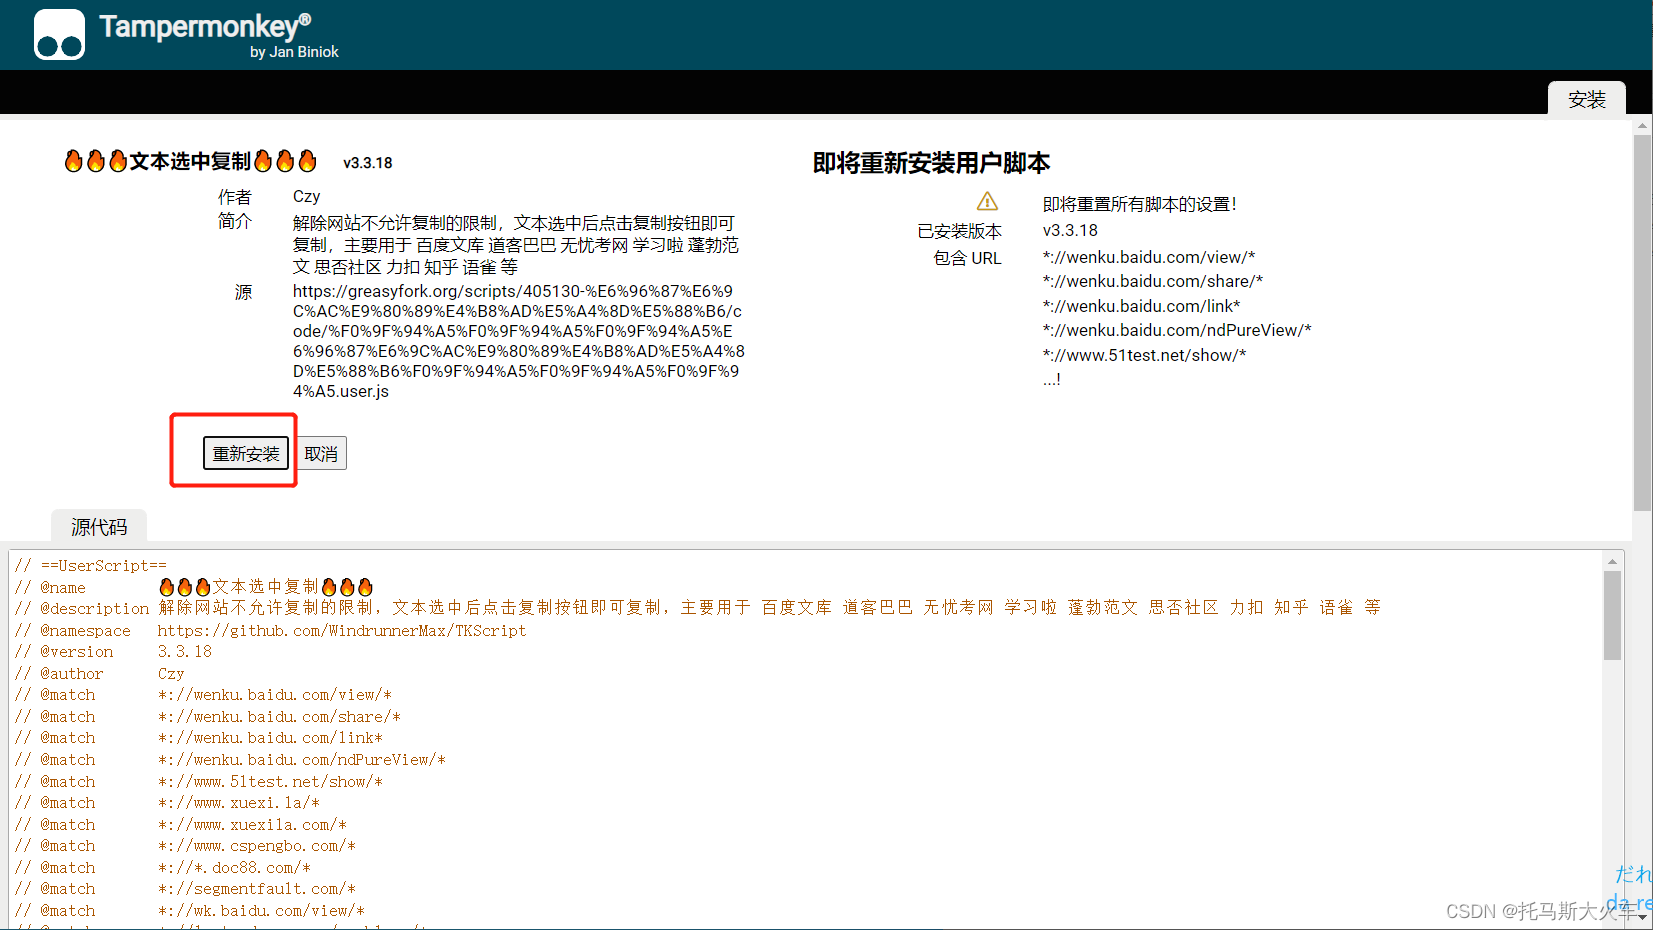Click the include URL *://wenku.baidu.com/share/*
Screen dimensions: 1653x930
point(1153,281)
